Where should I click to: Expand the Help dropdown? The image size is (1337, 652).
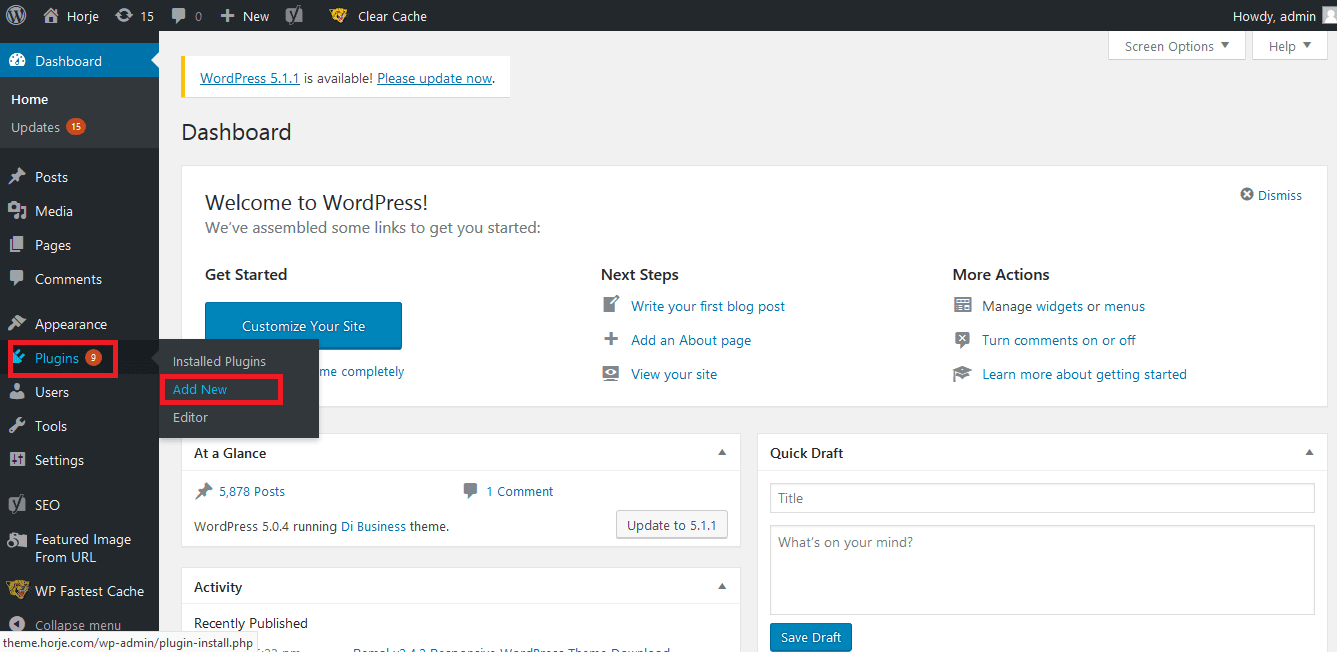point(1288,45)
